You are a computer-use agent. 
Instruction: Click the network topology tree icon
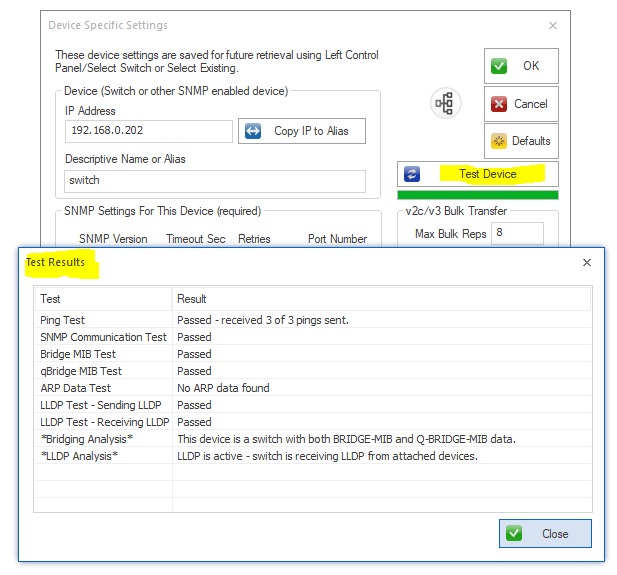coord(445,103)
